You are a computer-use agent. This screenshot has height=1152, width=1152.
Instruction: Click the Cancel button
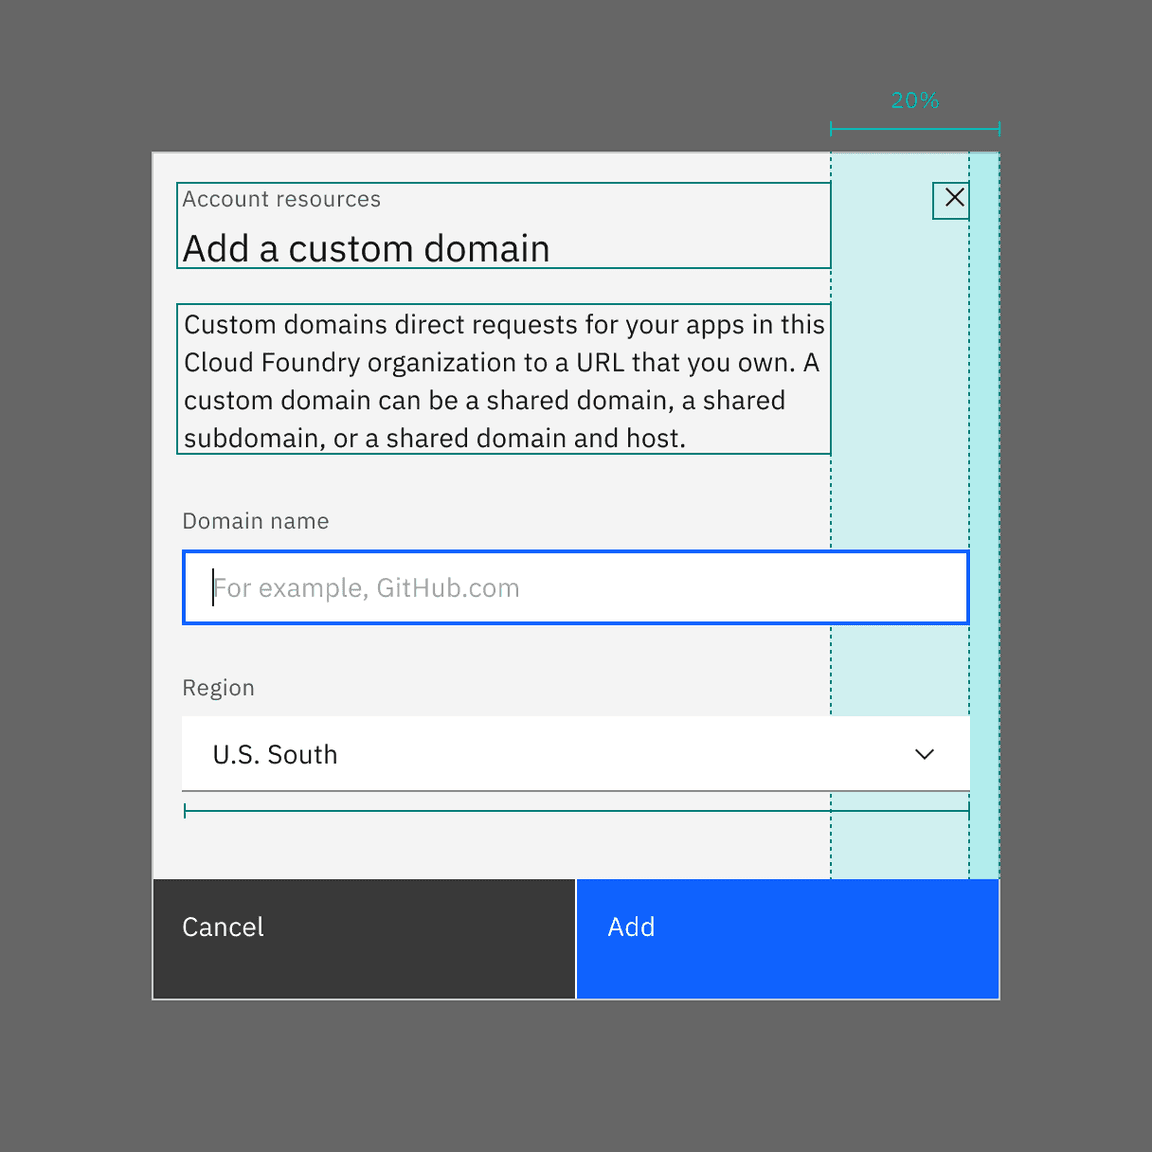tap(363, 938)
